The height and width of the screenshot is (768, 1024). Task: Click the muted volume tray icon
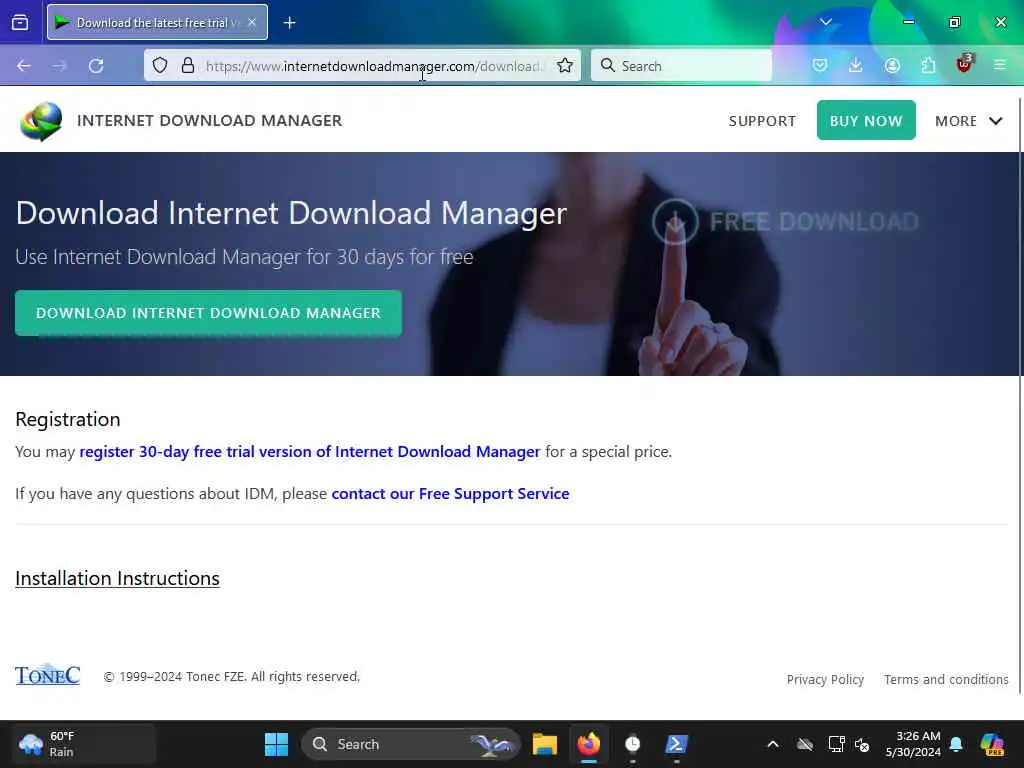pos(863,744)
